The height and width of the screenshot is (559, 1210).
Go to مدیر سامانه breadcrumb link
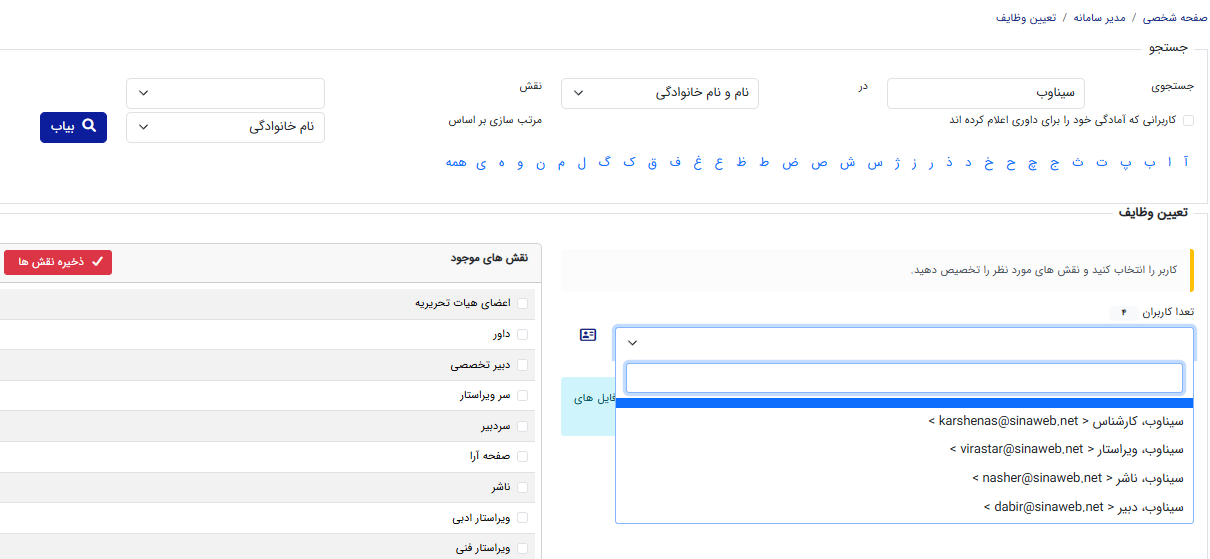coord(1098,18)
